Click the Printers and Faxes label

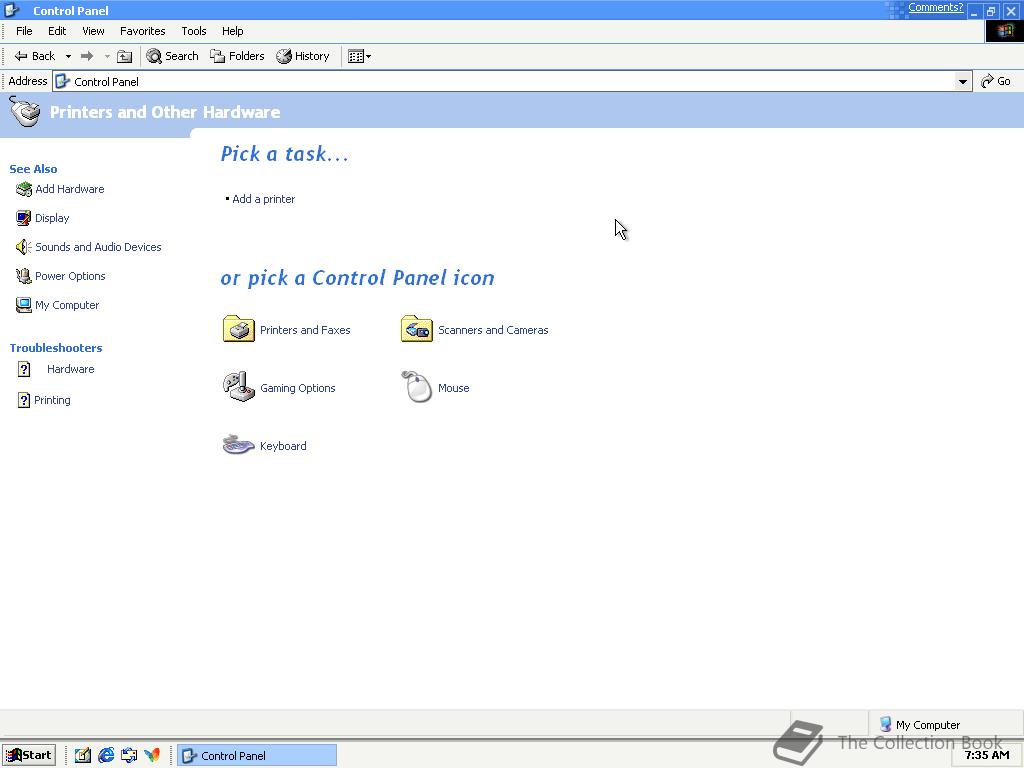(305, 330)
